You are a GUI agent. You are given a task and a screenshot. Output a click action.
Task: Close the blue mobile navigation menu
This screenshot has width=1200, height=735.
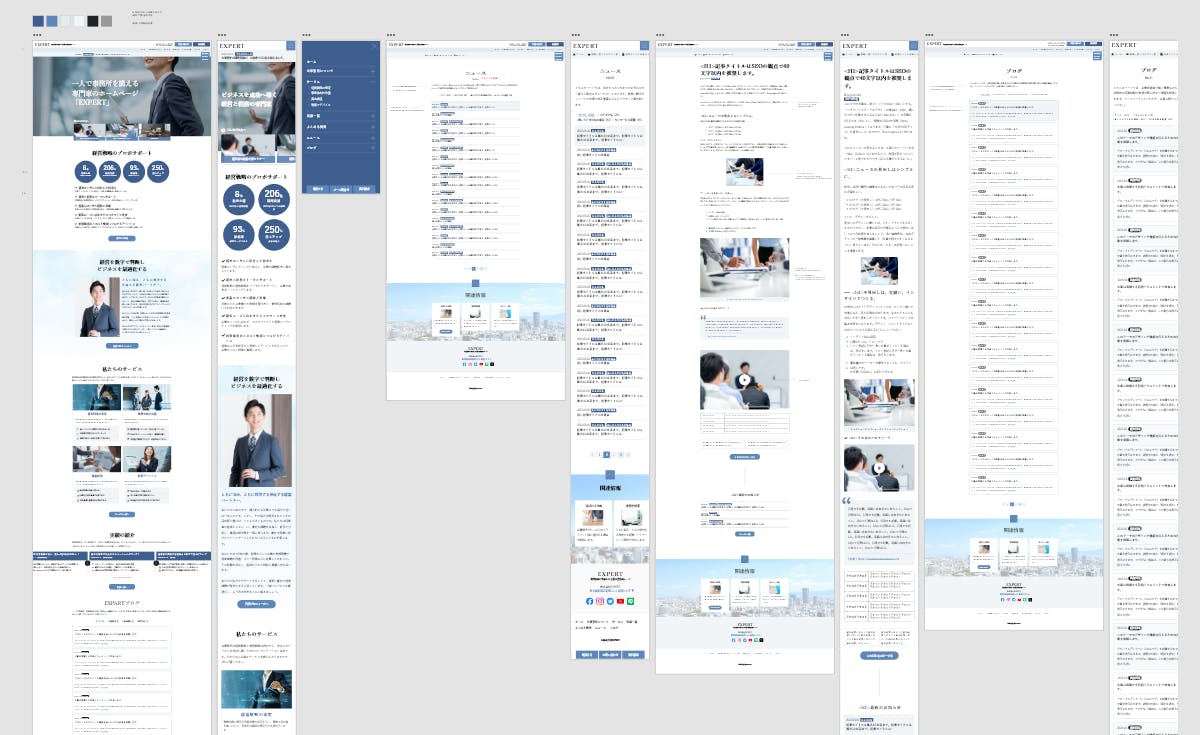pos(375,45)
